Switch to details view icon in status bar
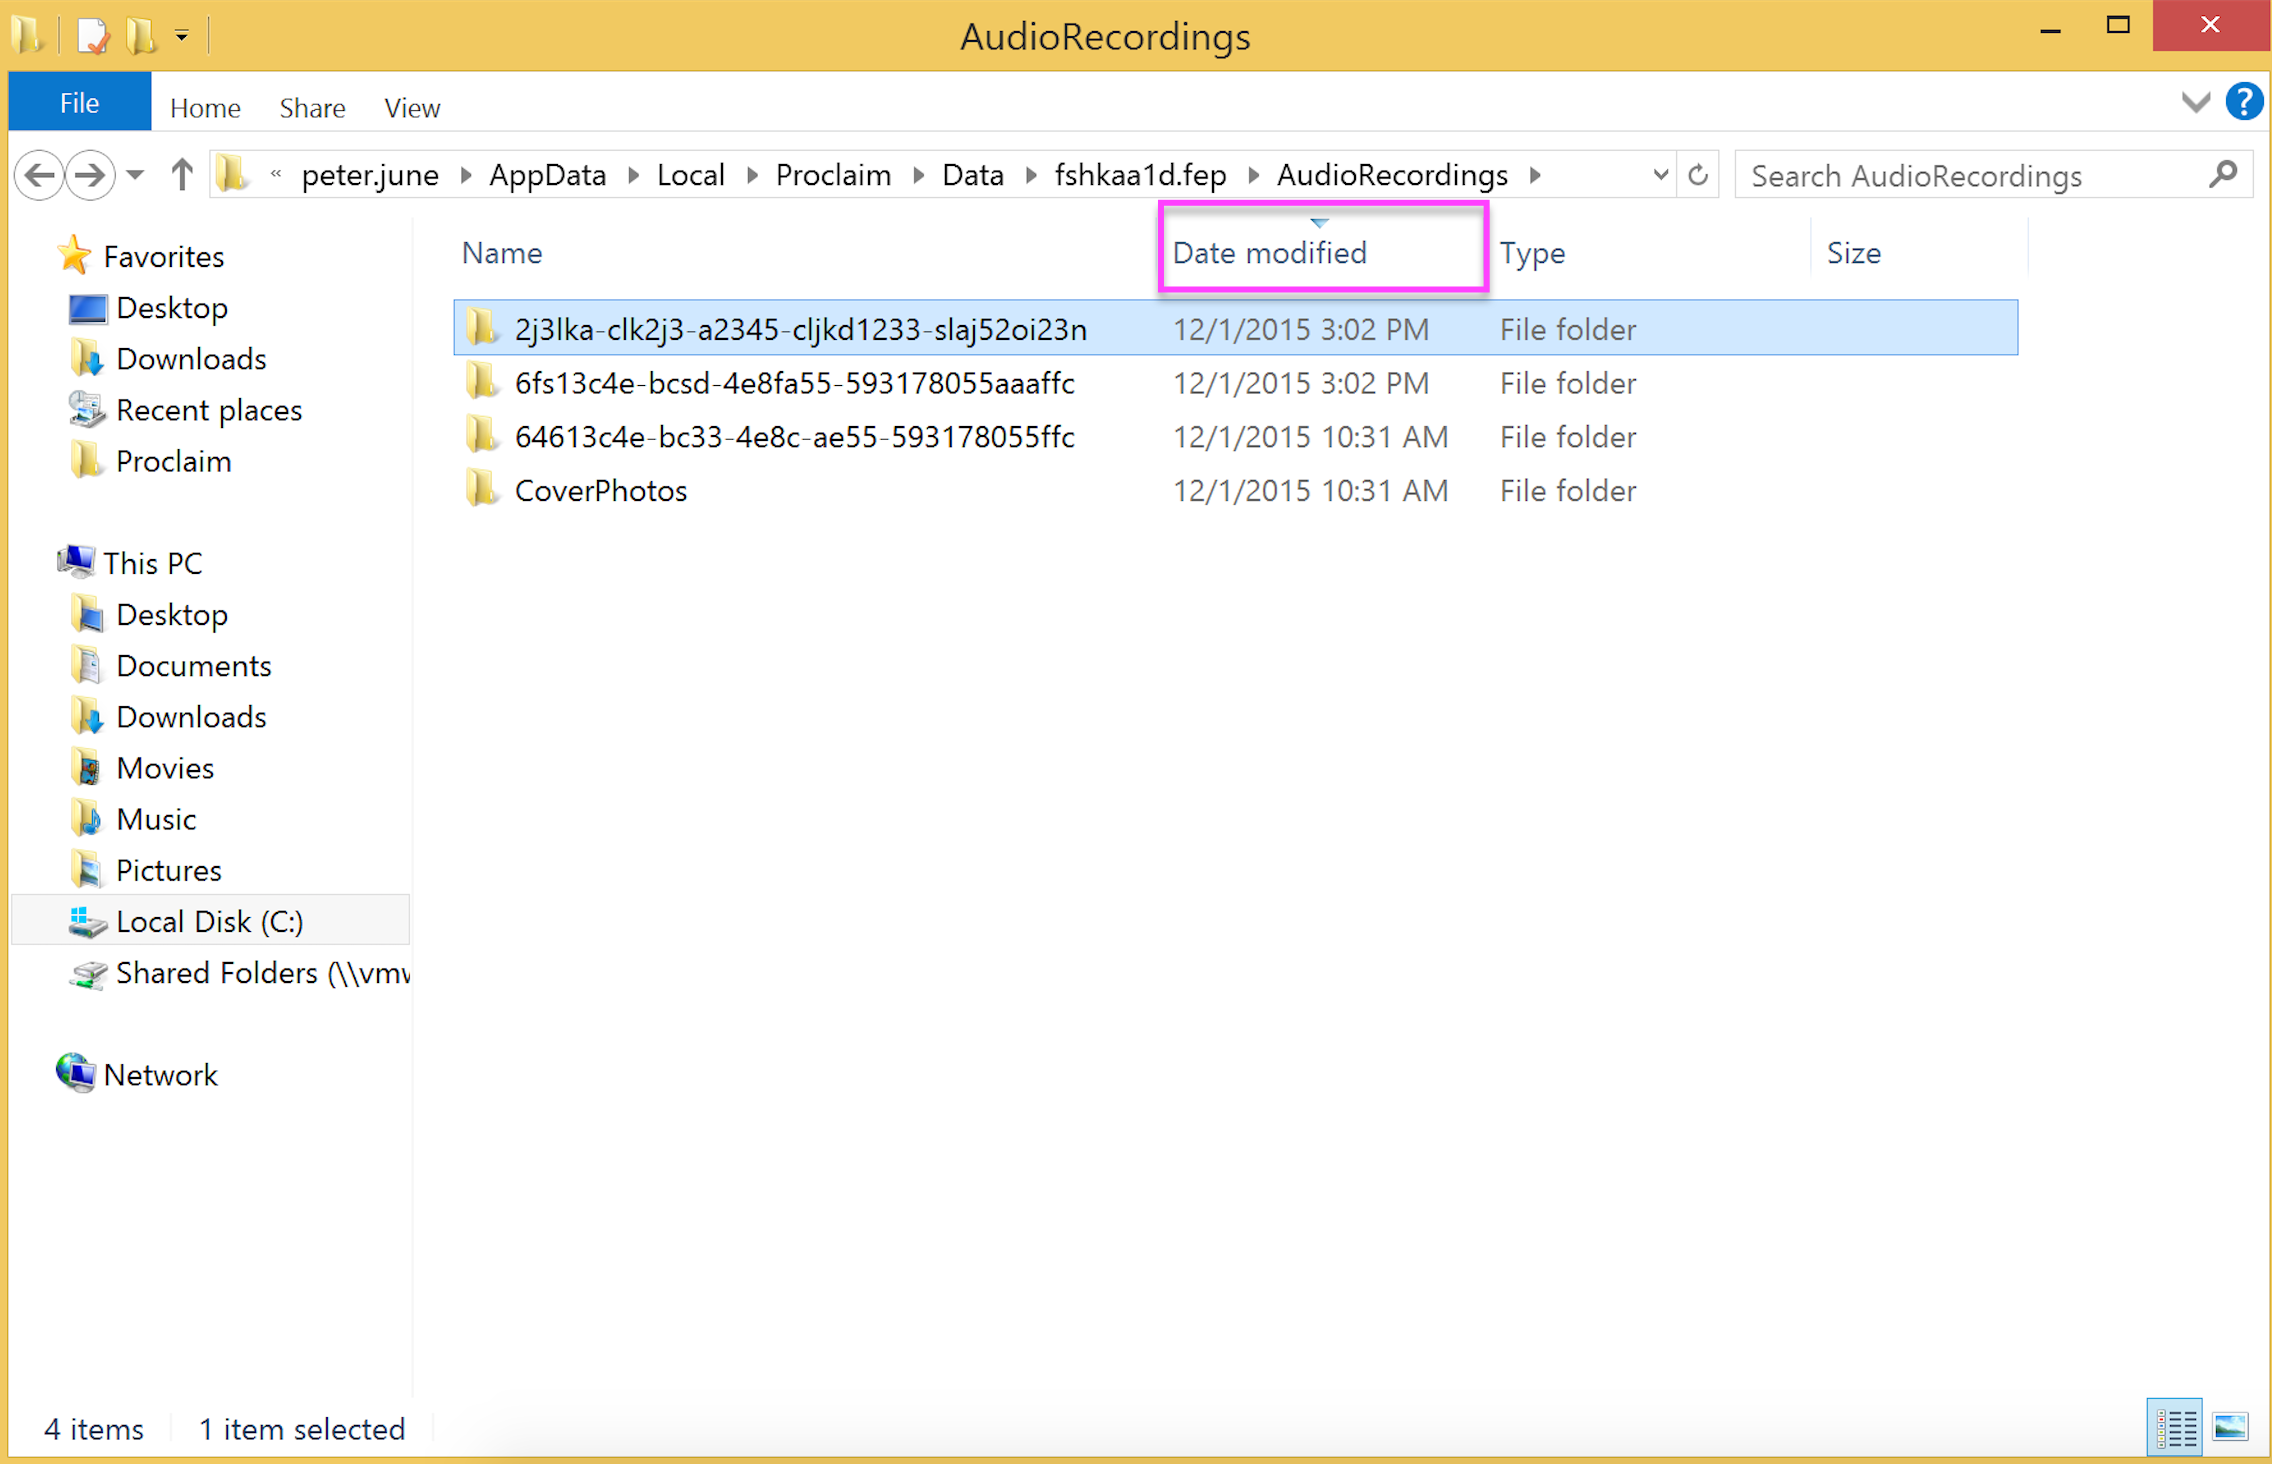The height and width of the screenshot is (1464, 2272). coord(2174,1427)
